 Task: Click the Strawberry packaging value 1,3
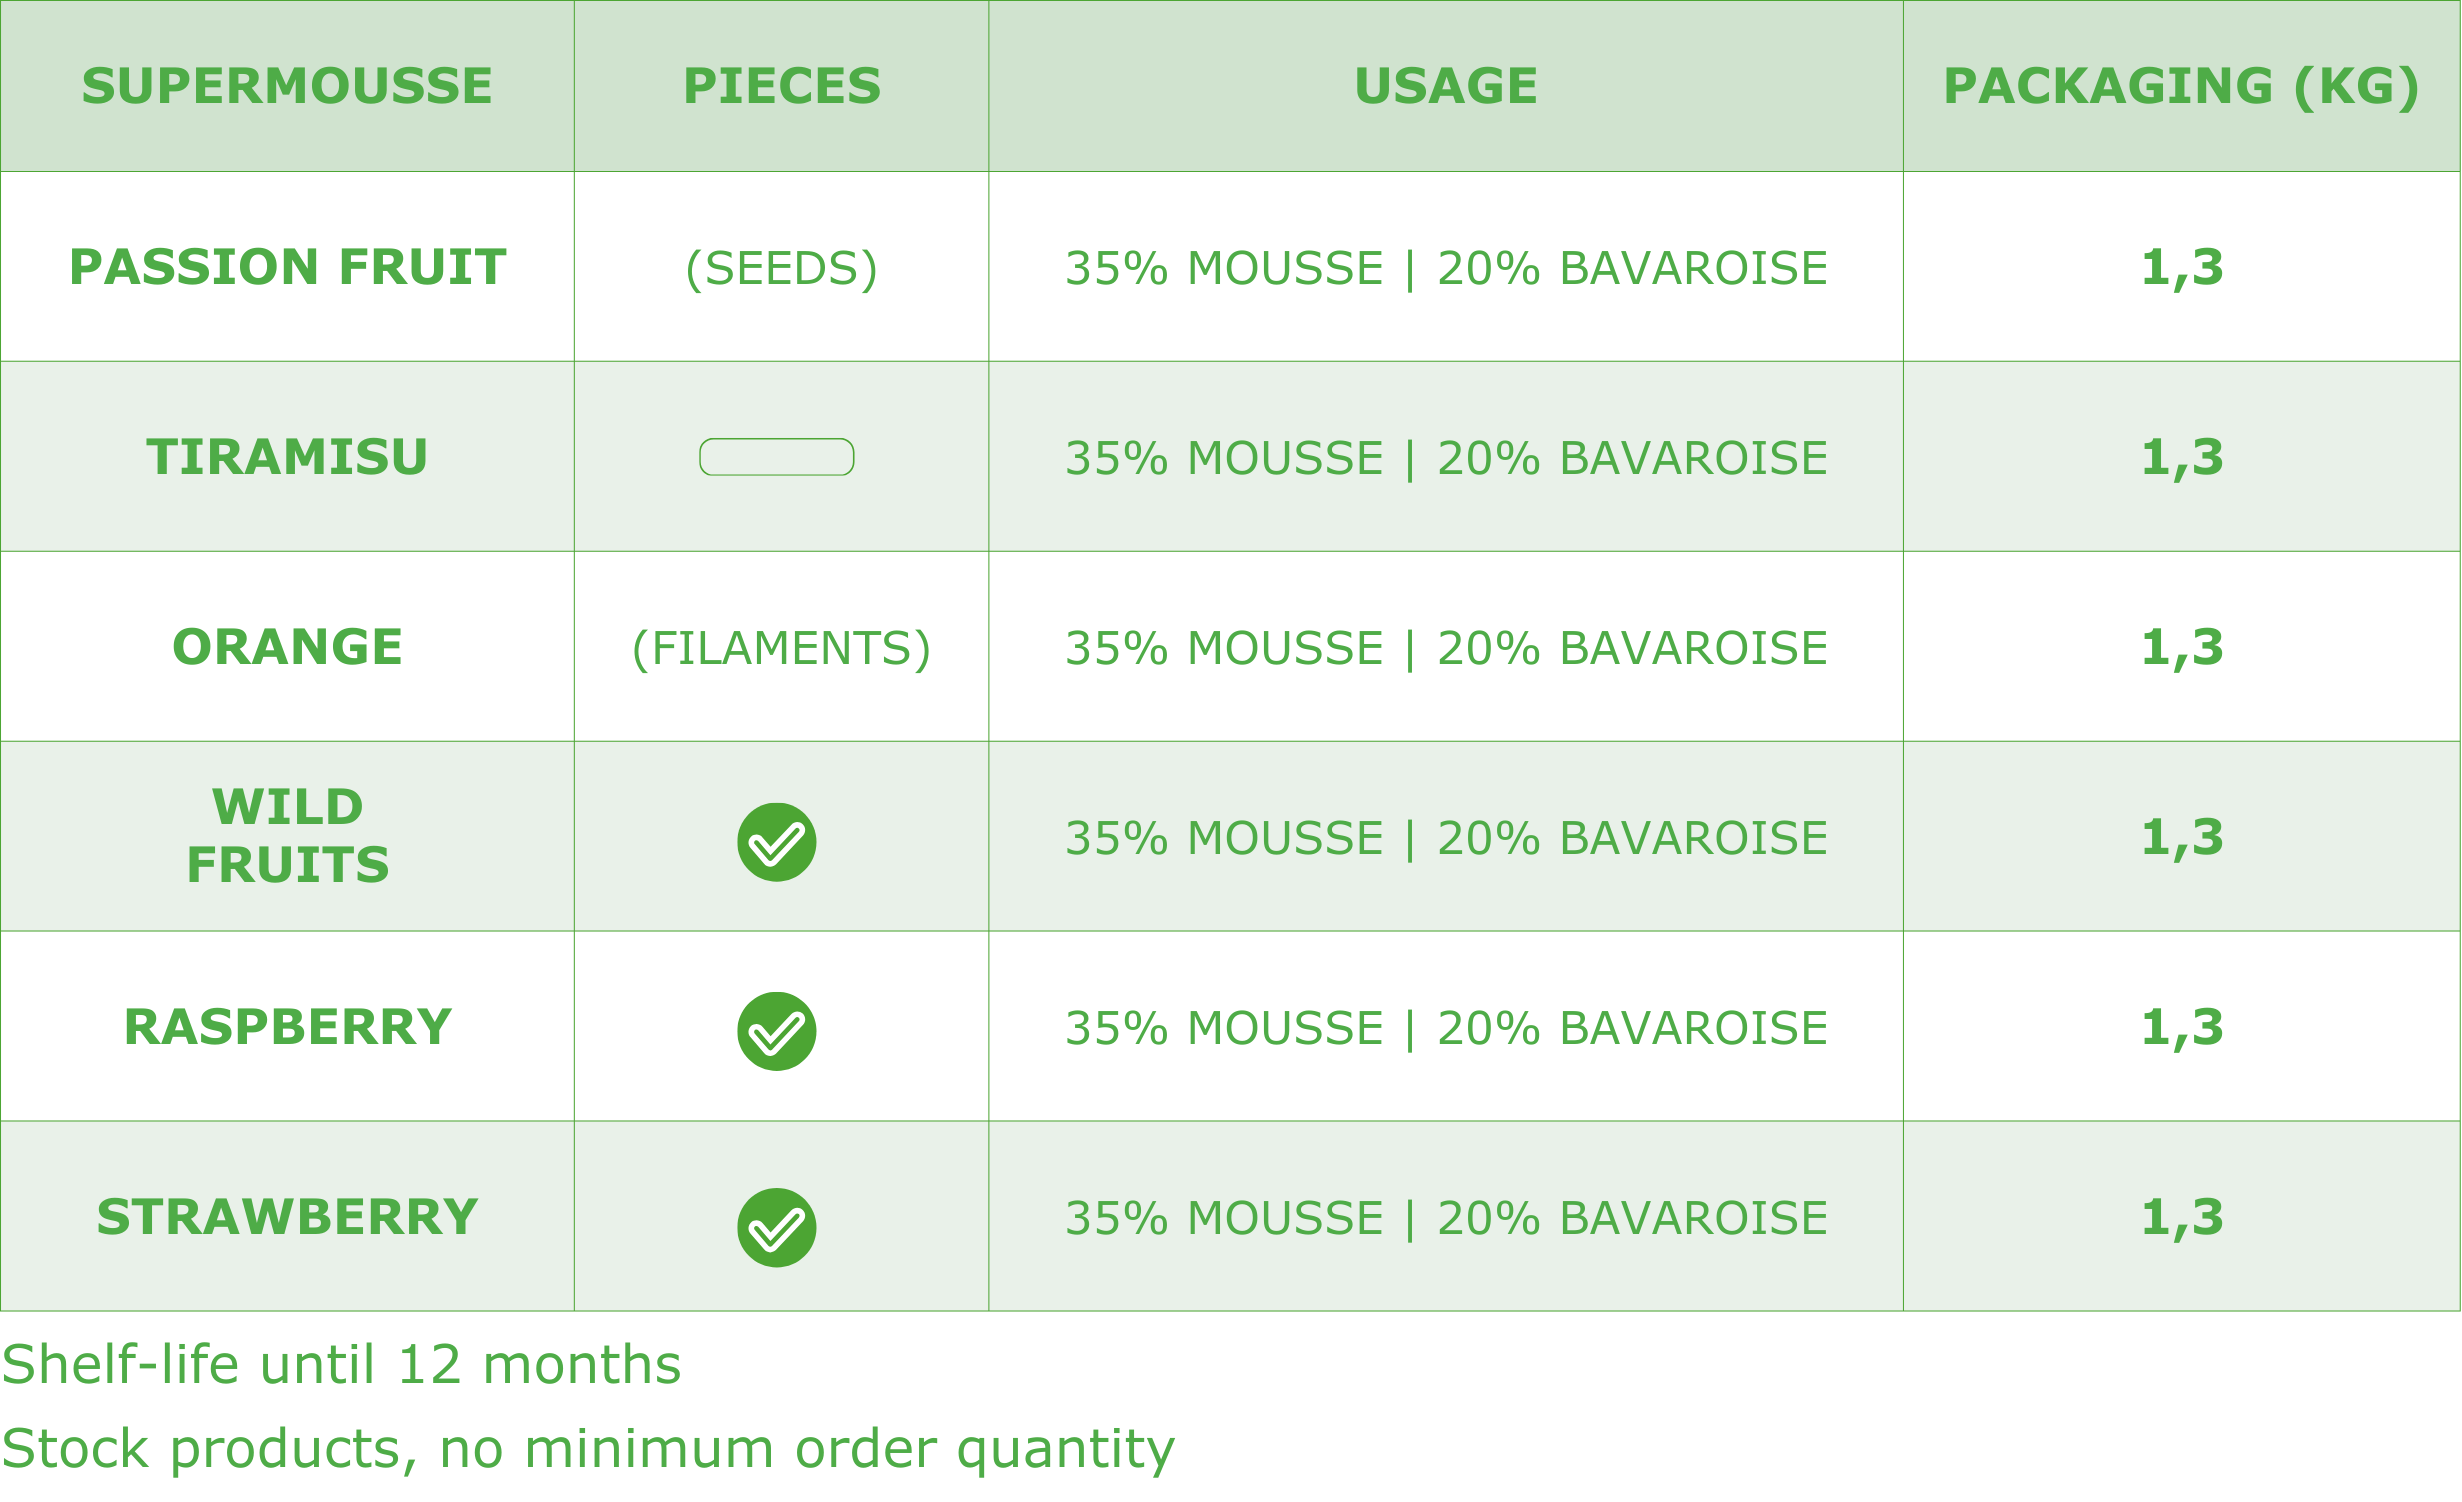point(2182,1217)
